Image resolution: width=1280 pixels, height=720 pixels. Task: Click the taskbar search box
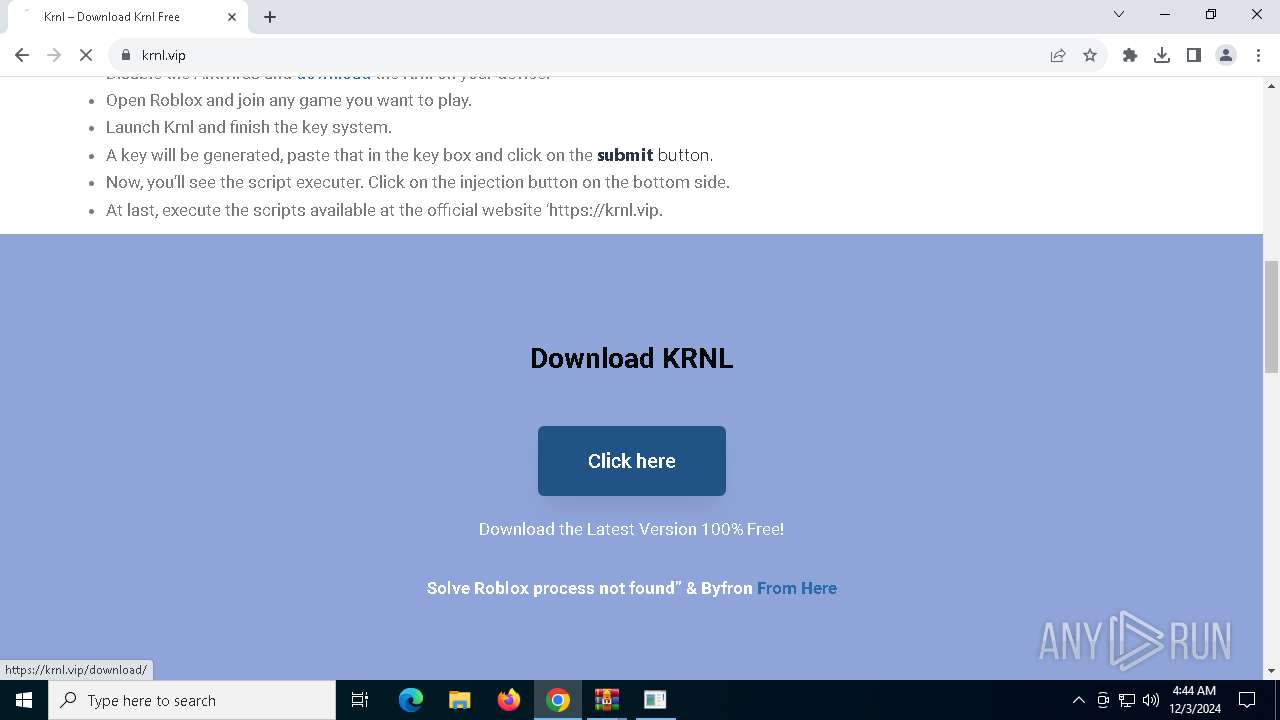pyautogui.click(x=192, y=700)
